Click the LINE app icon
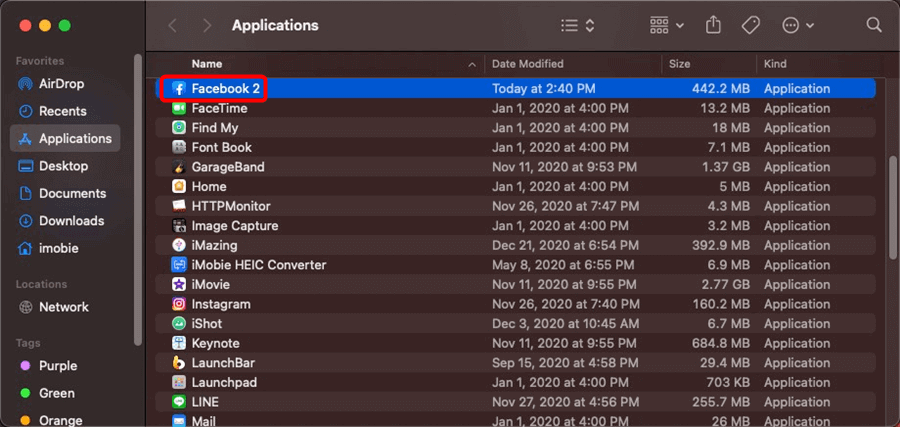 [x=179, y=402]
